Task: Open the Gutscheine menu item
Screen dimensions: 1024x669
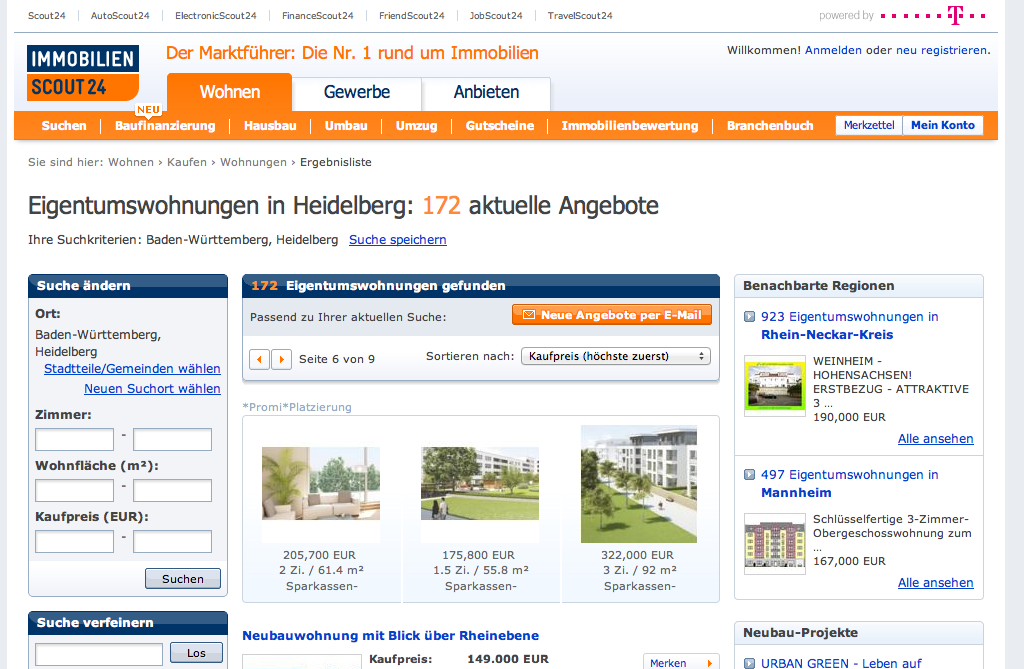Action: (500, 125)
